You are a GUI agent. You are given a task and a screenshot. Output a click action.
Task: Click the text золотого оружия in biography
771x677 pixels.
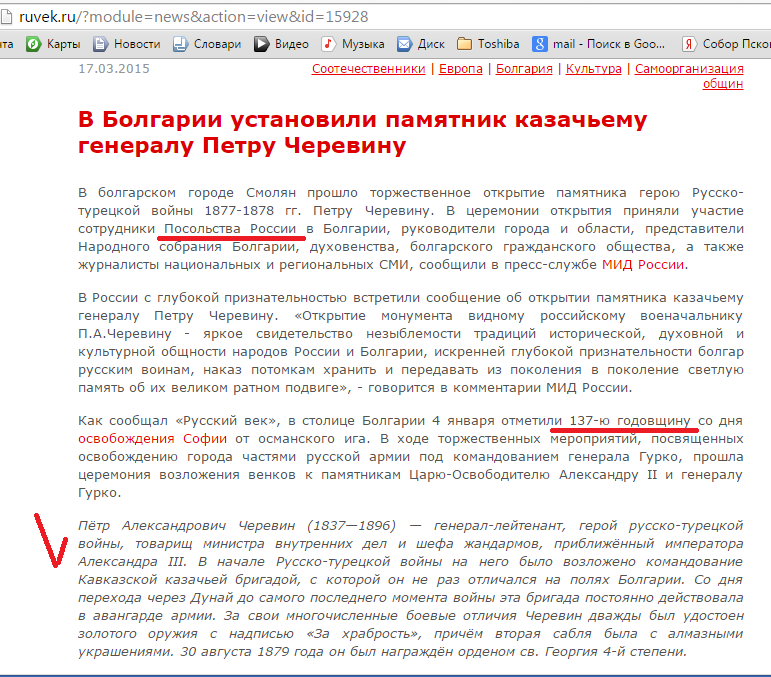138,634
